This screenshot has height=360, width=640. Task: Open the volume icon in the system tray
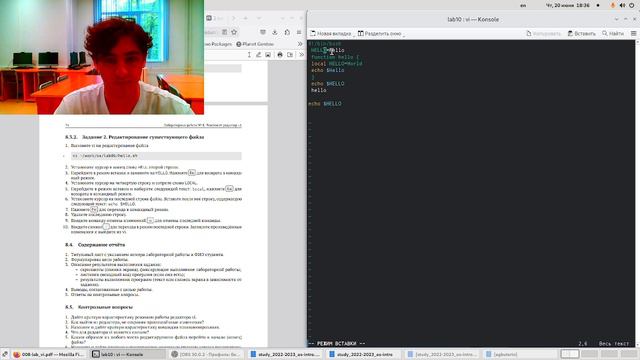pos(622,5)
